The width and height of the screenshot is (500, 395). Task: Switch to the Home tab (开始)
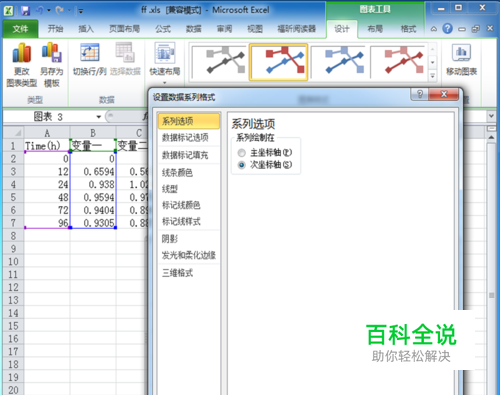click(x=55, y=29)
